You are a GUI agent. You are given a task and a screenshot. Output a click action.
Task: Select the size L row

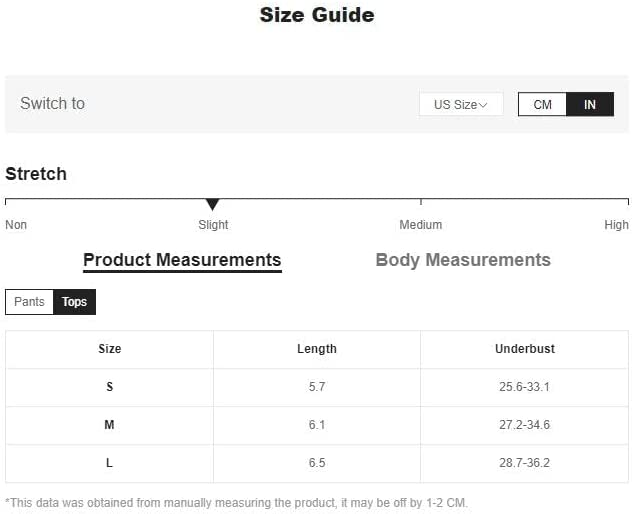point(317,463)
